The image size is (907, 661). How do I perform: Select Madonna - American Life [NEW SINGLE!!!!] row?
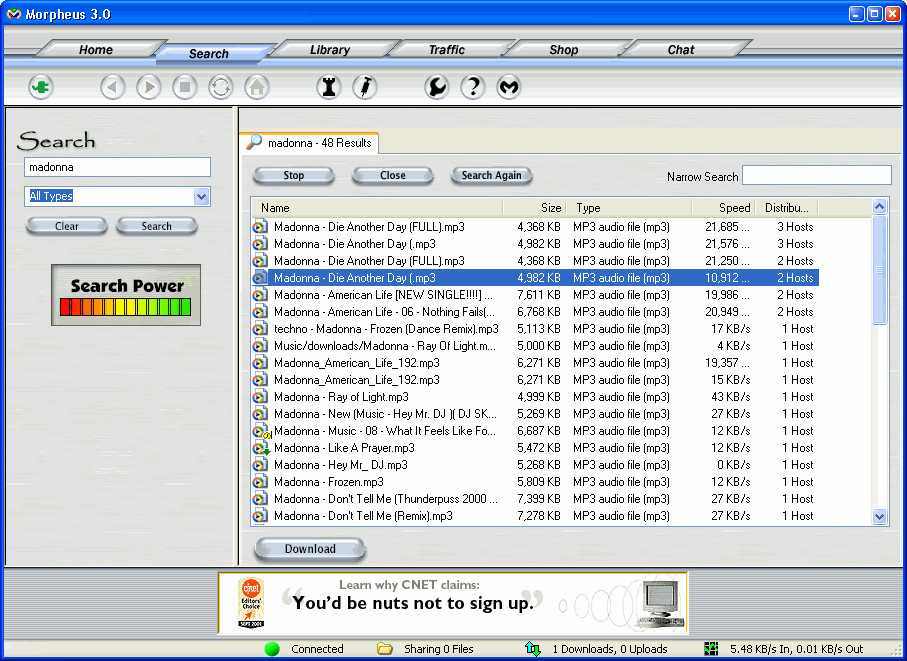click(x=535, y=295)
